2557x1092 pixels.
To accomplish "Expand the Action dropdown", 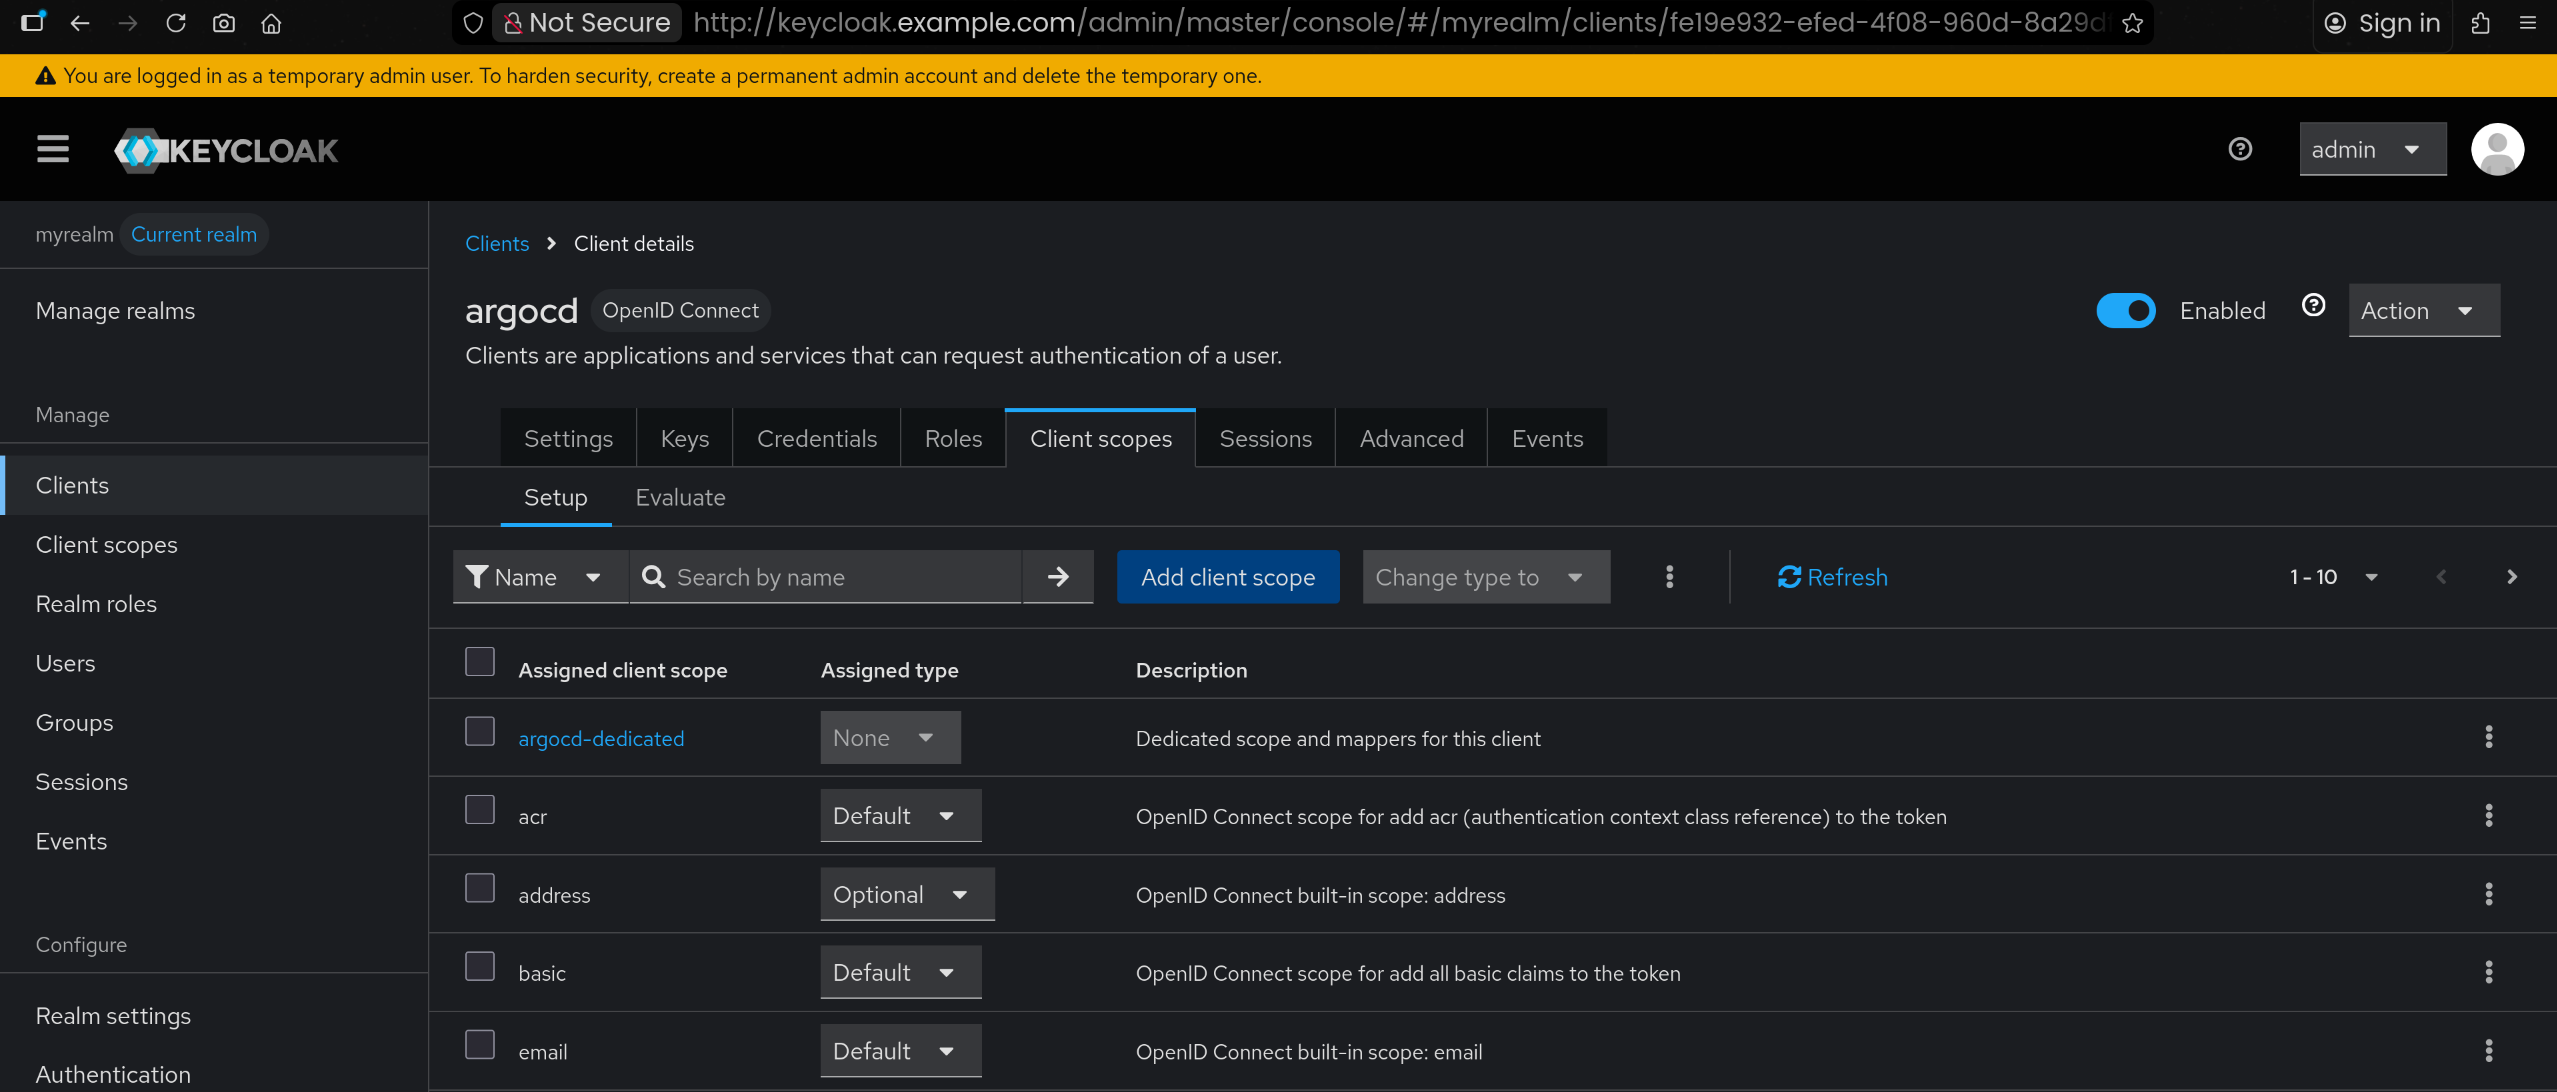I will coord(2423,311).
